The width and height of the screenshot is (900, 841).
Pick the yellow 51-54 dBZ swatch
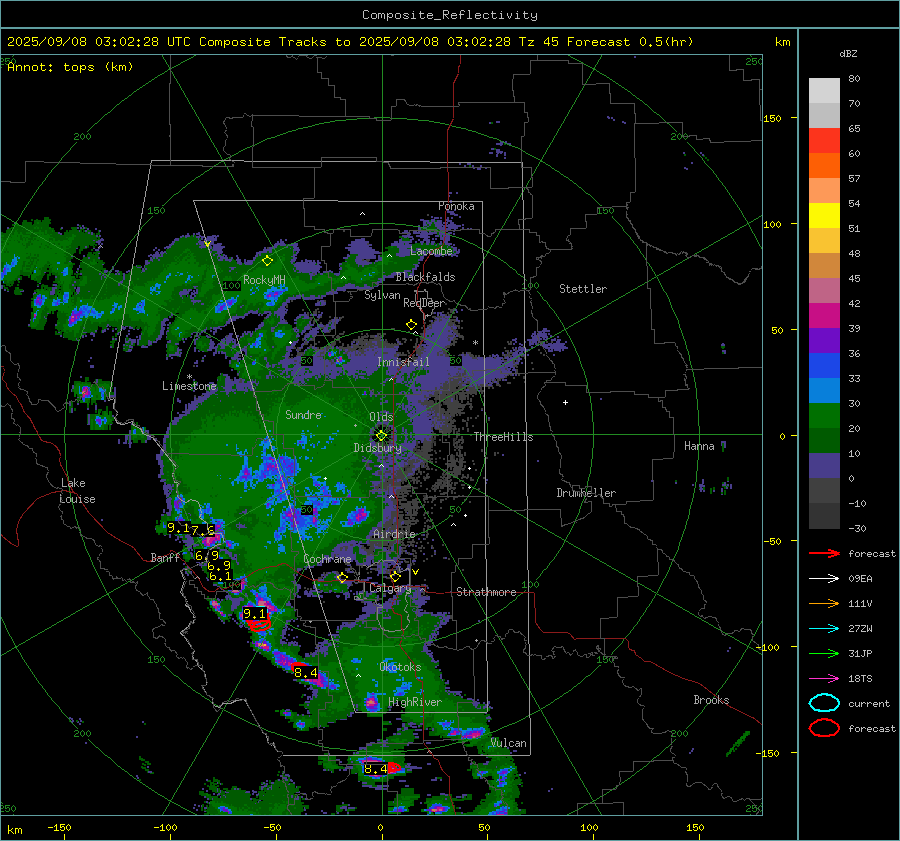pos(824,216)
